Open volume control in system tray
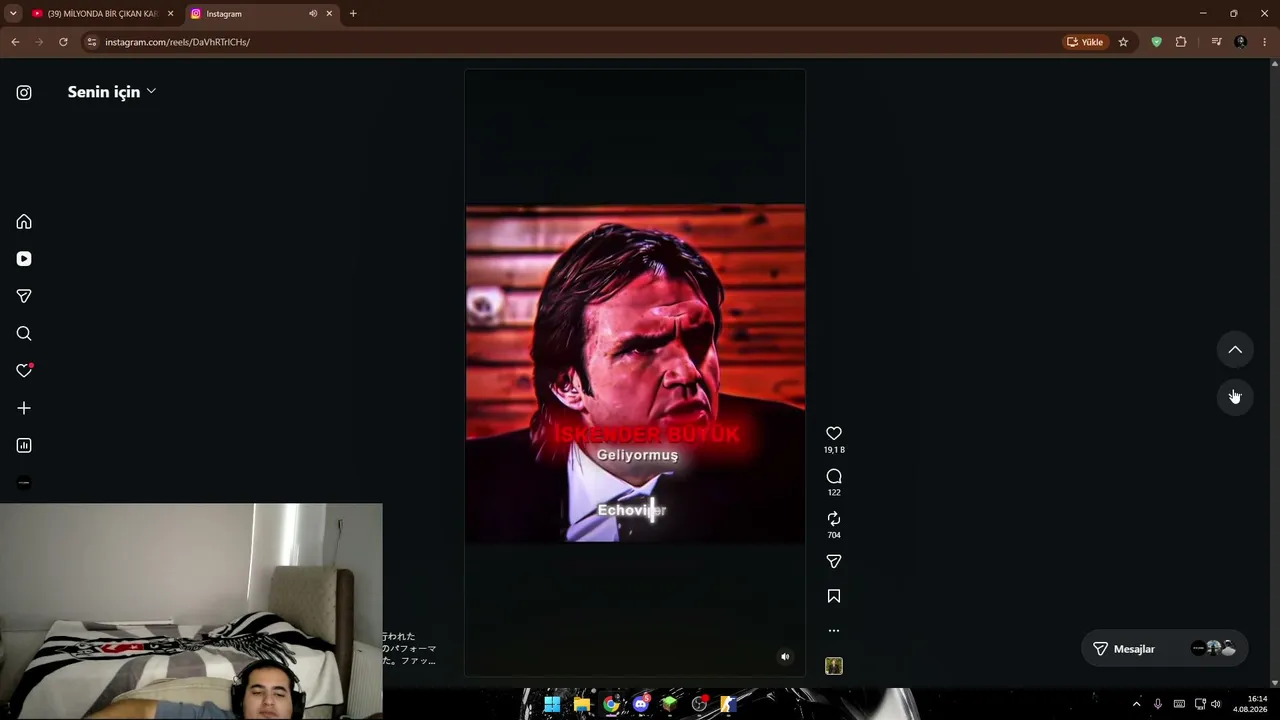The image size is (1280, 720). click(1216, 704)
